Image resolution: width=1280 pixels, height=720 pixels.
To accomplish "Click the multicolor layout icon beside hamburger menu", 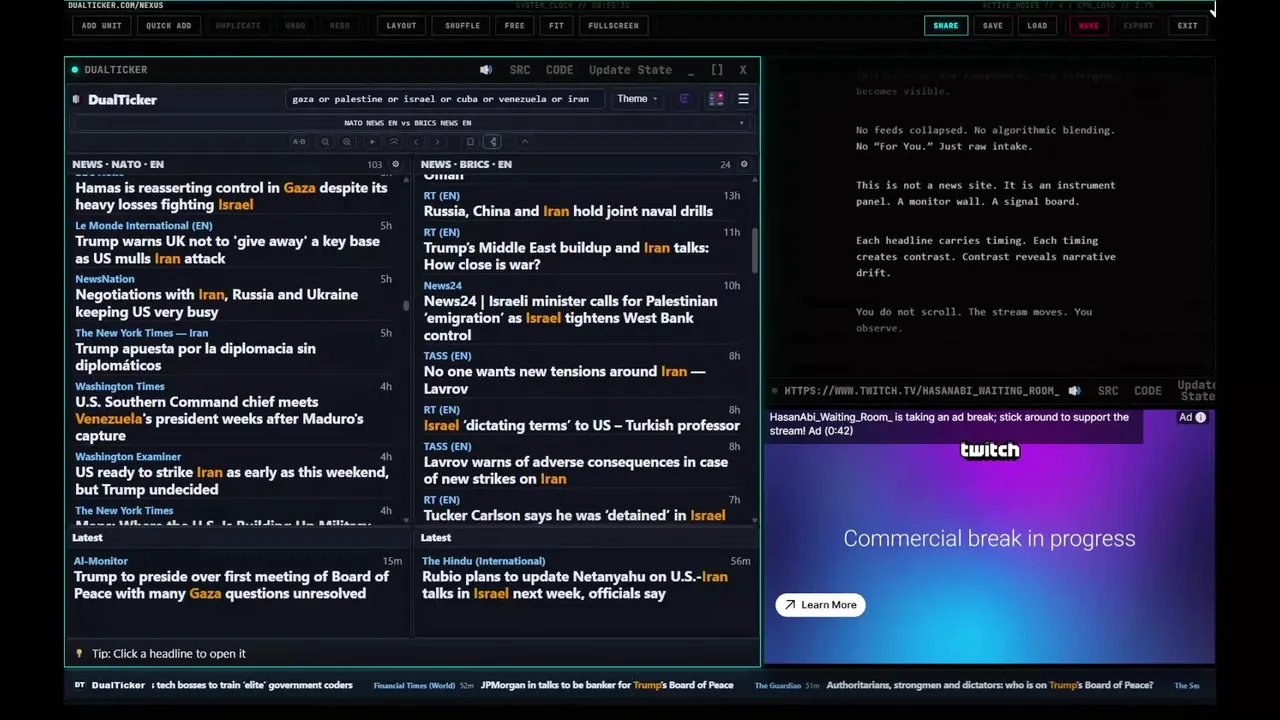I will pyautogui.click(x=716, y=99).
